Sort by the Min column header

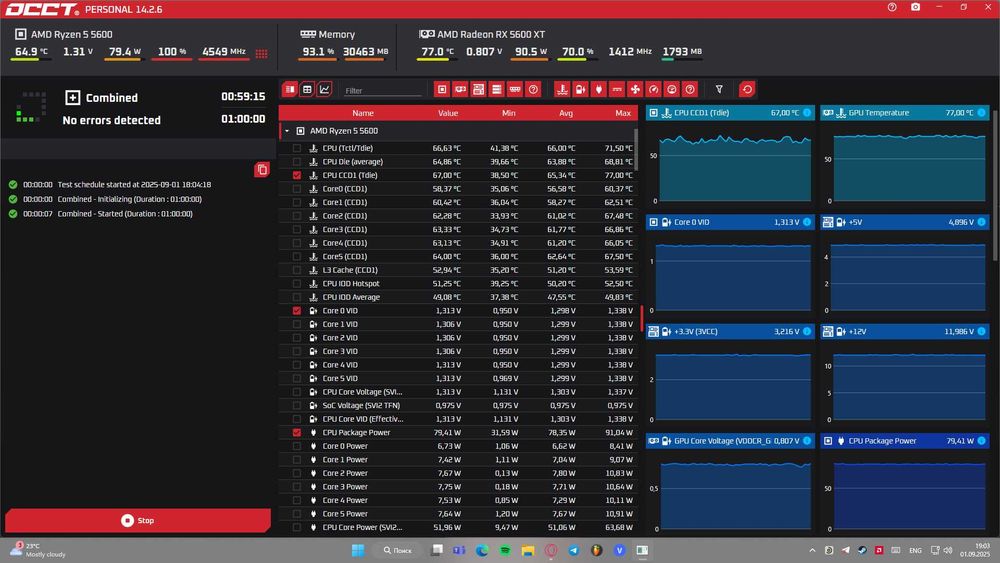tap(508, 113)
